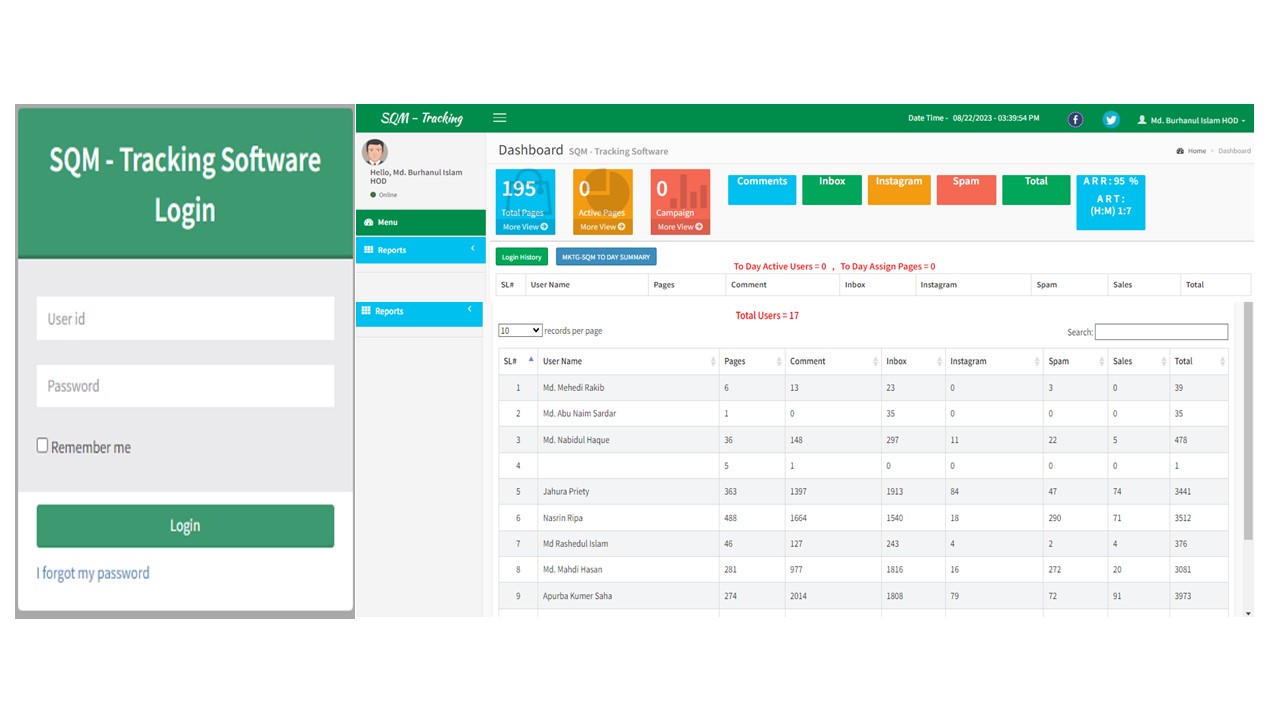The height and width of the screenshot is (720, 1280).
Task: Click the MKTG-SQM TO DAY SUMMARY button
Action: [606, 257]
